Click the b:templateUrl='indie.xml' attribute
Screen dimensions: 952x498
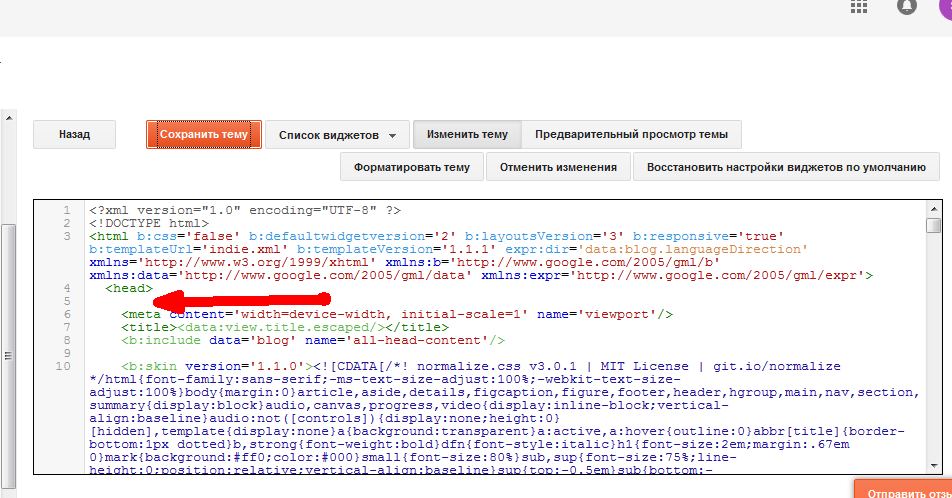188,249
